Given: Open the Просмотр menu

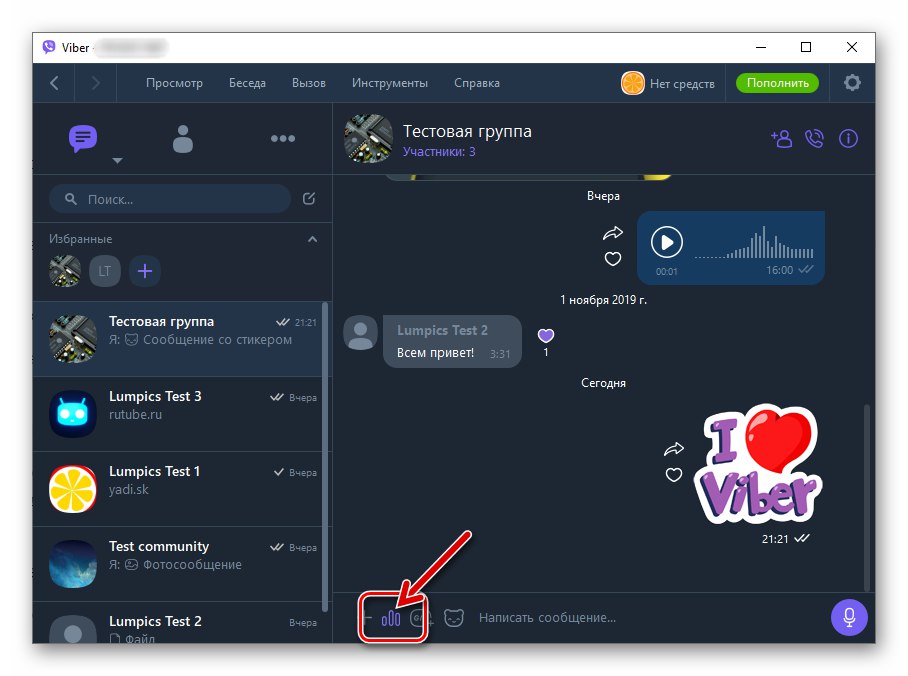Looking at the screenshot, I should tap(174, 83).
